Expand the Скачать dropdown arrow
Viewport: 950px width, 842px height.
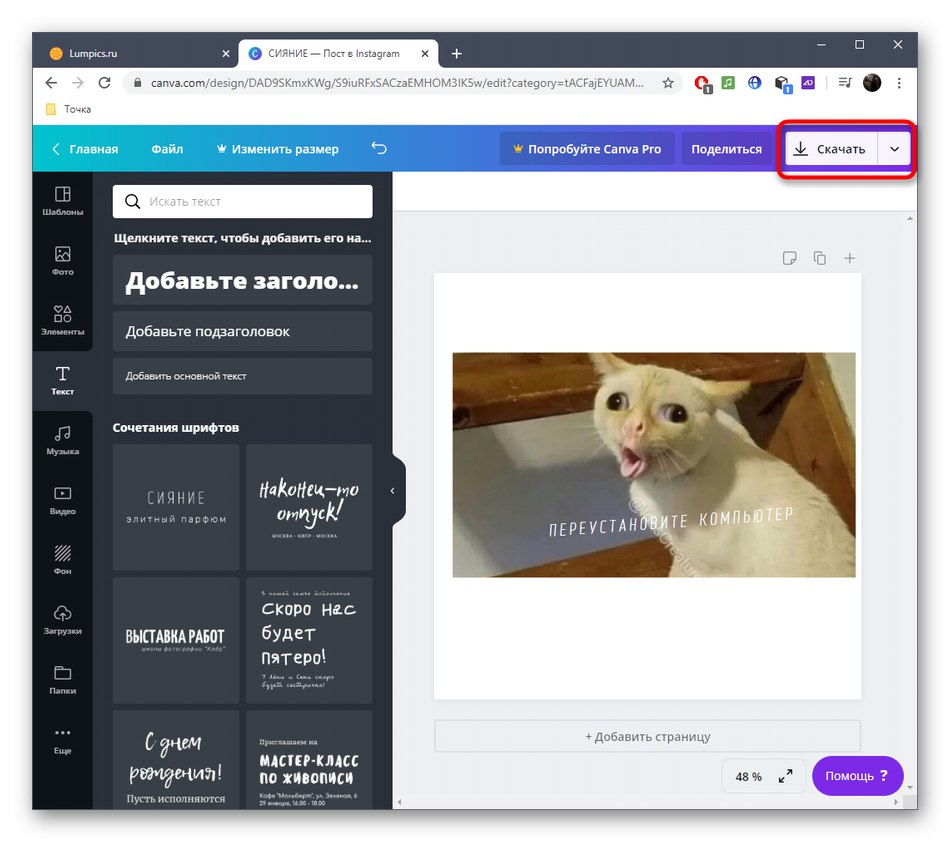click(x=894, y=149)
